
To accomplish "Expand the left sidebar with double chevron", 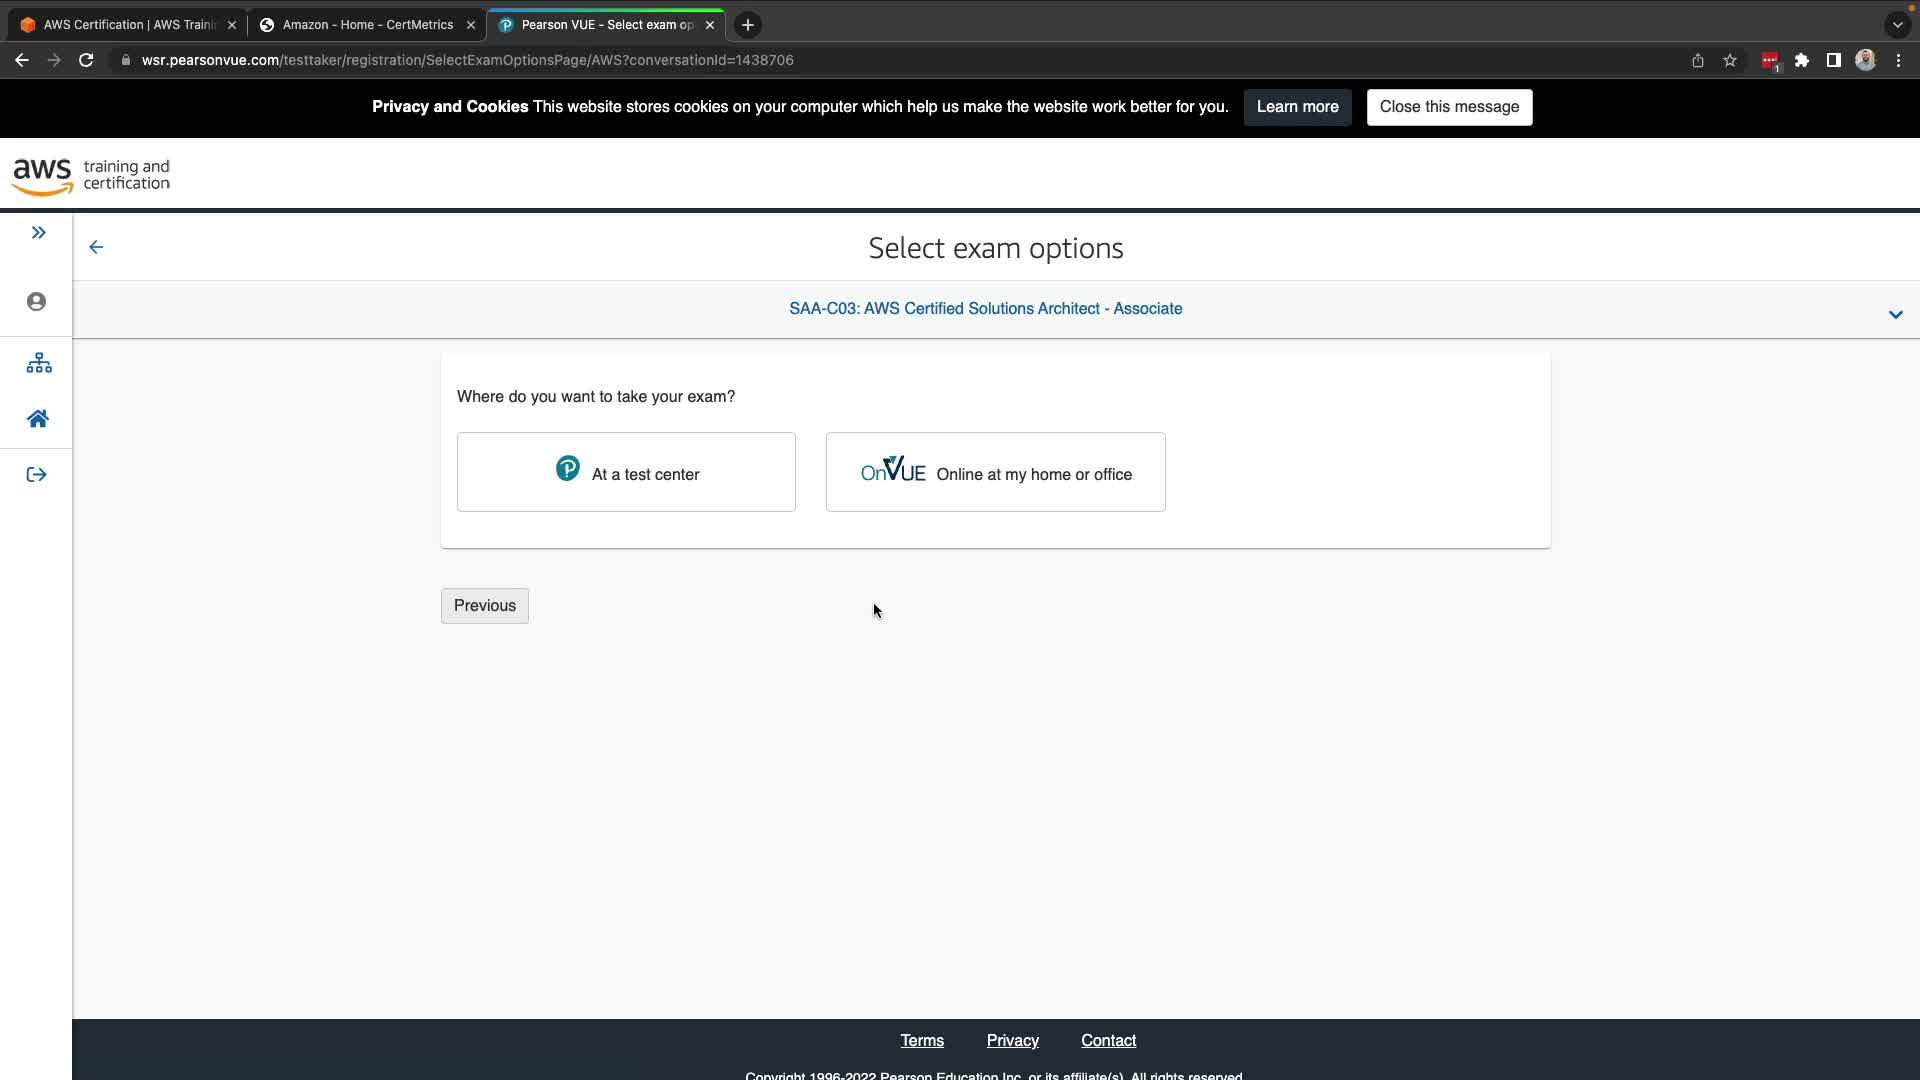I will [x=38, y=233].
